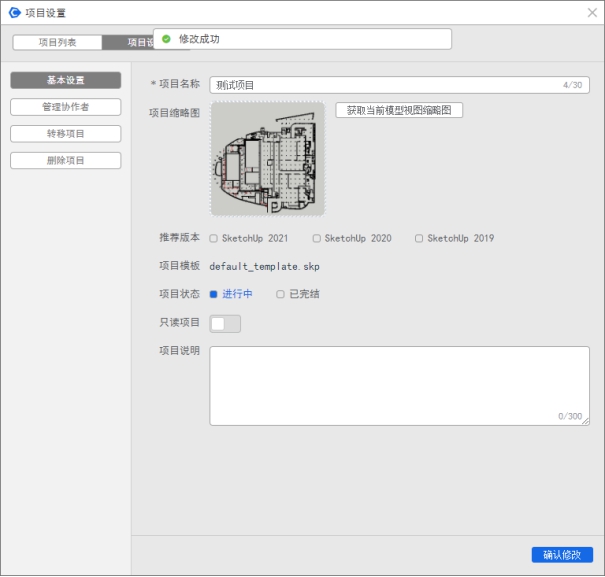605x577 pixels.
Task: Tick the SketchUp 2019 checkbox
Action: [419, 239]
